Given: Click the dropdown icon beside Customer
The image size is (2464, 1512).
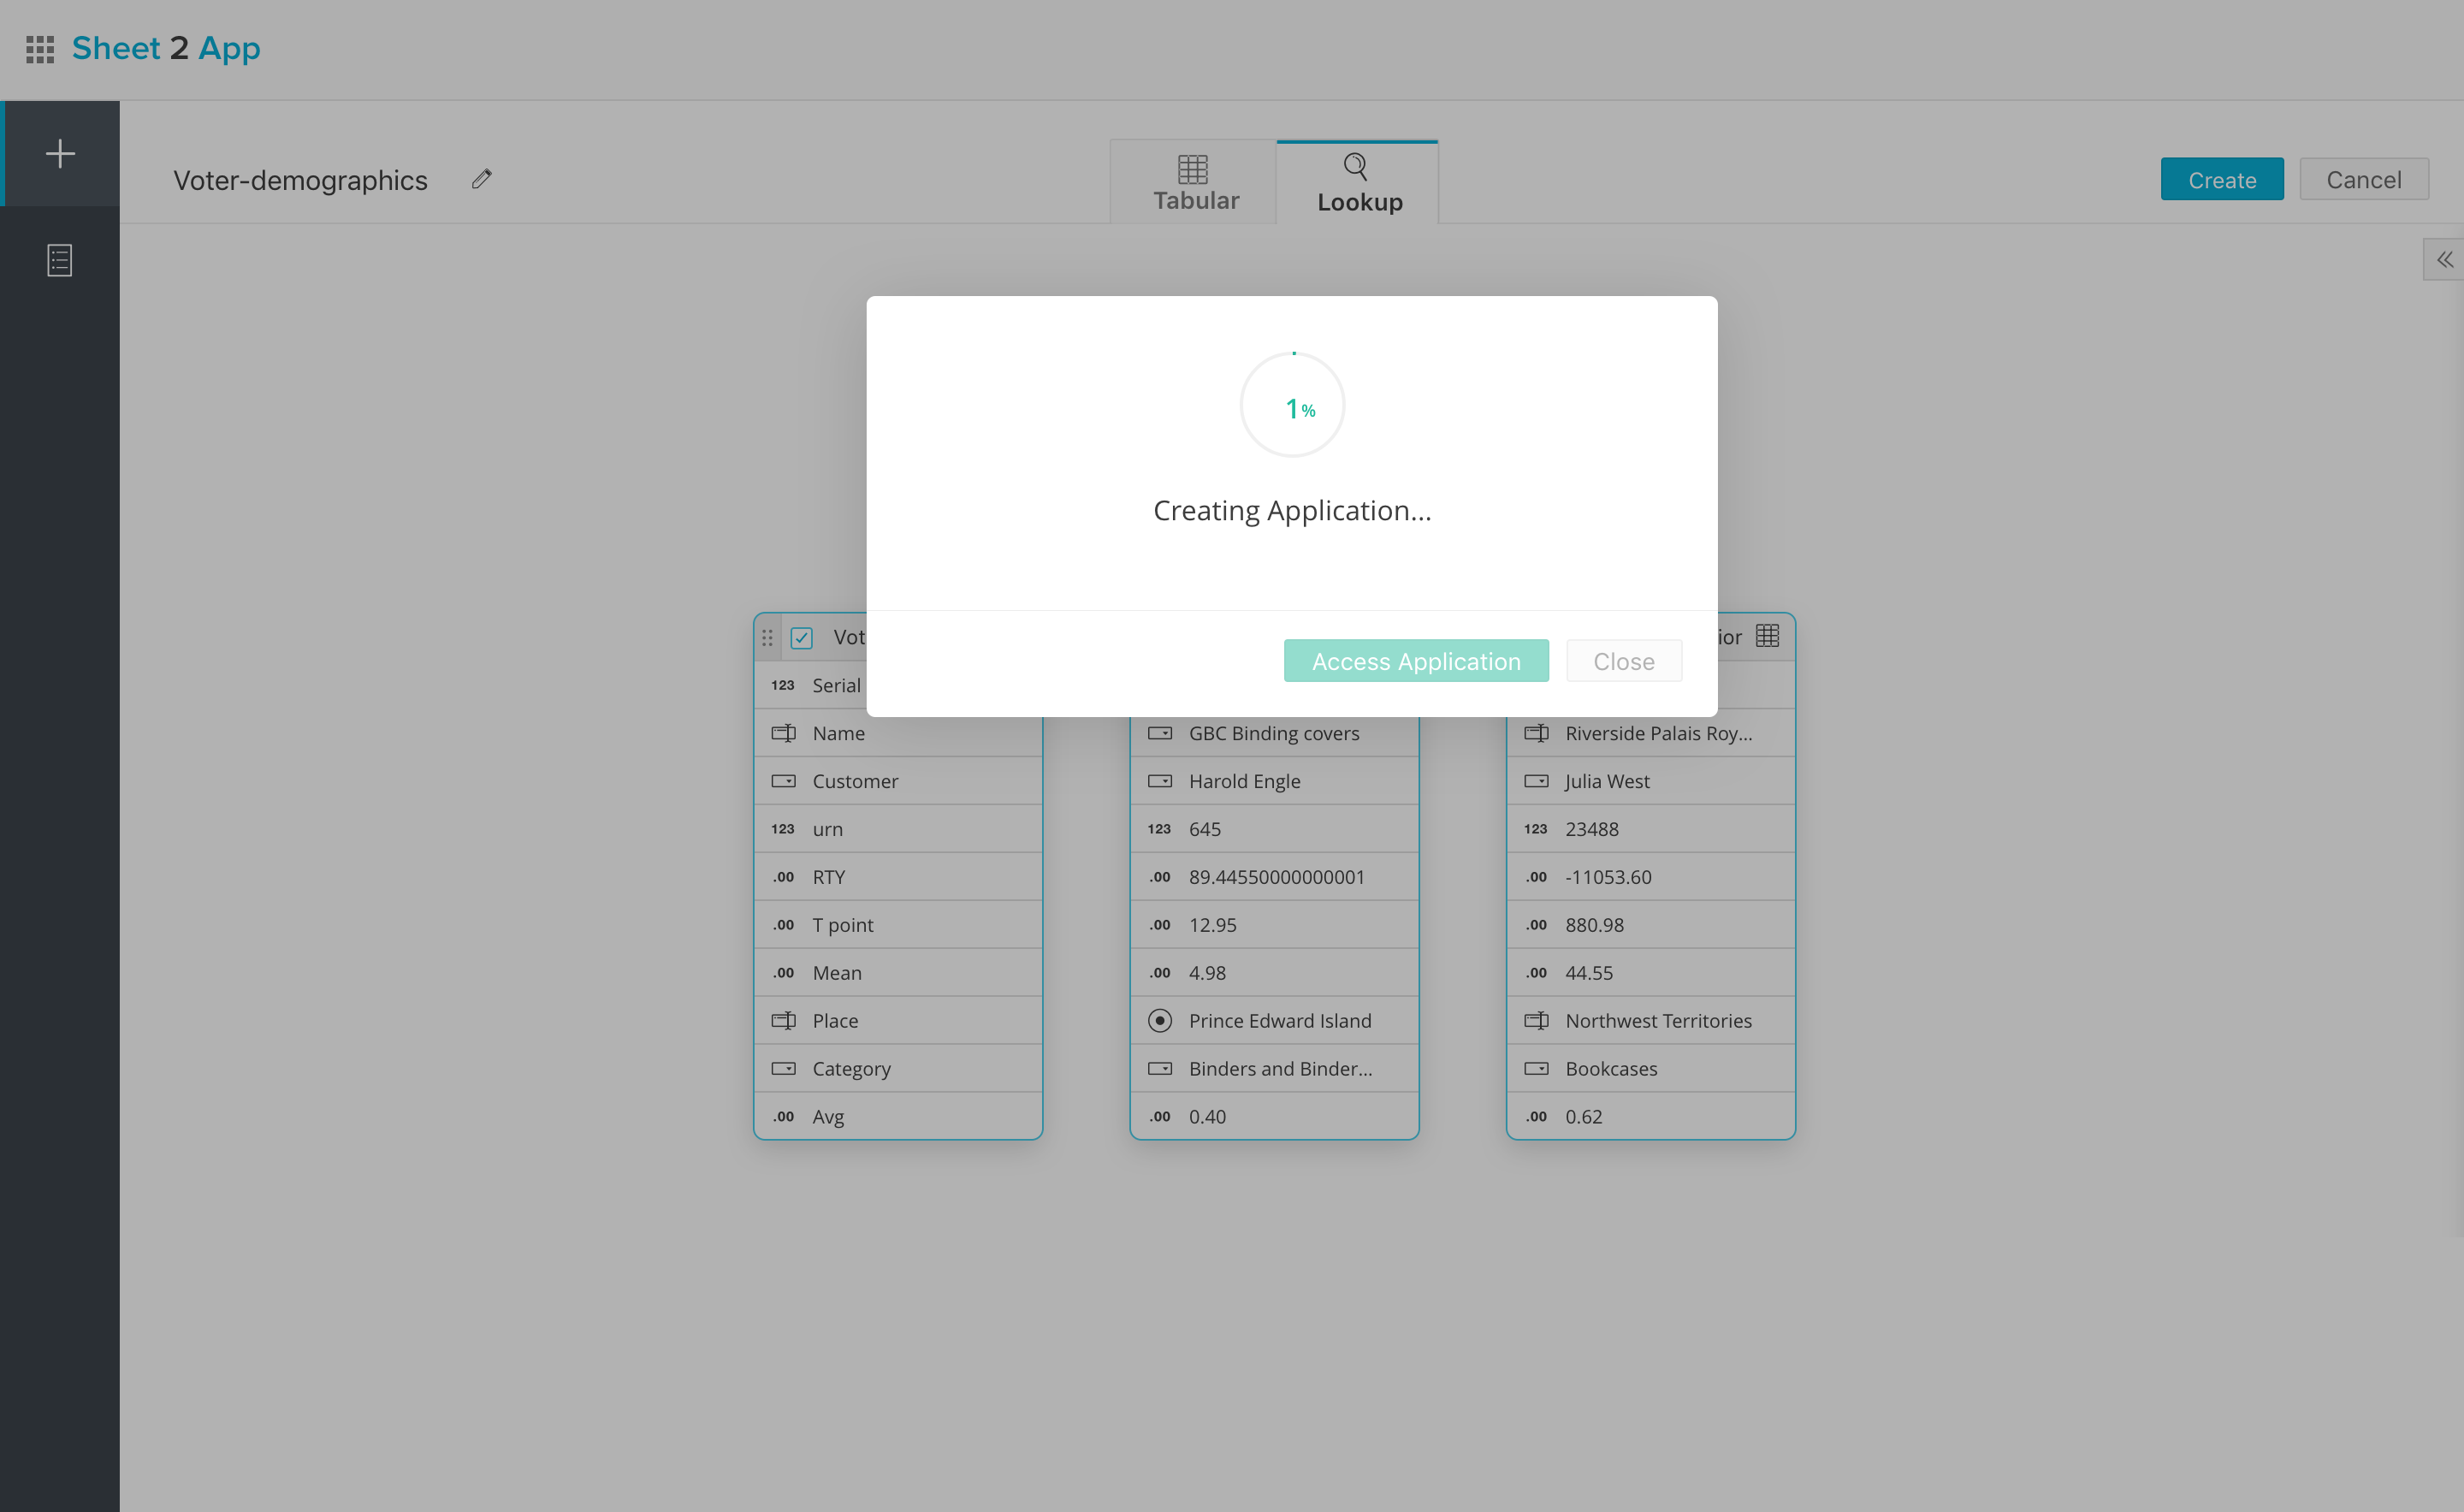Looking at the screenshot, I should point(784,781).
